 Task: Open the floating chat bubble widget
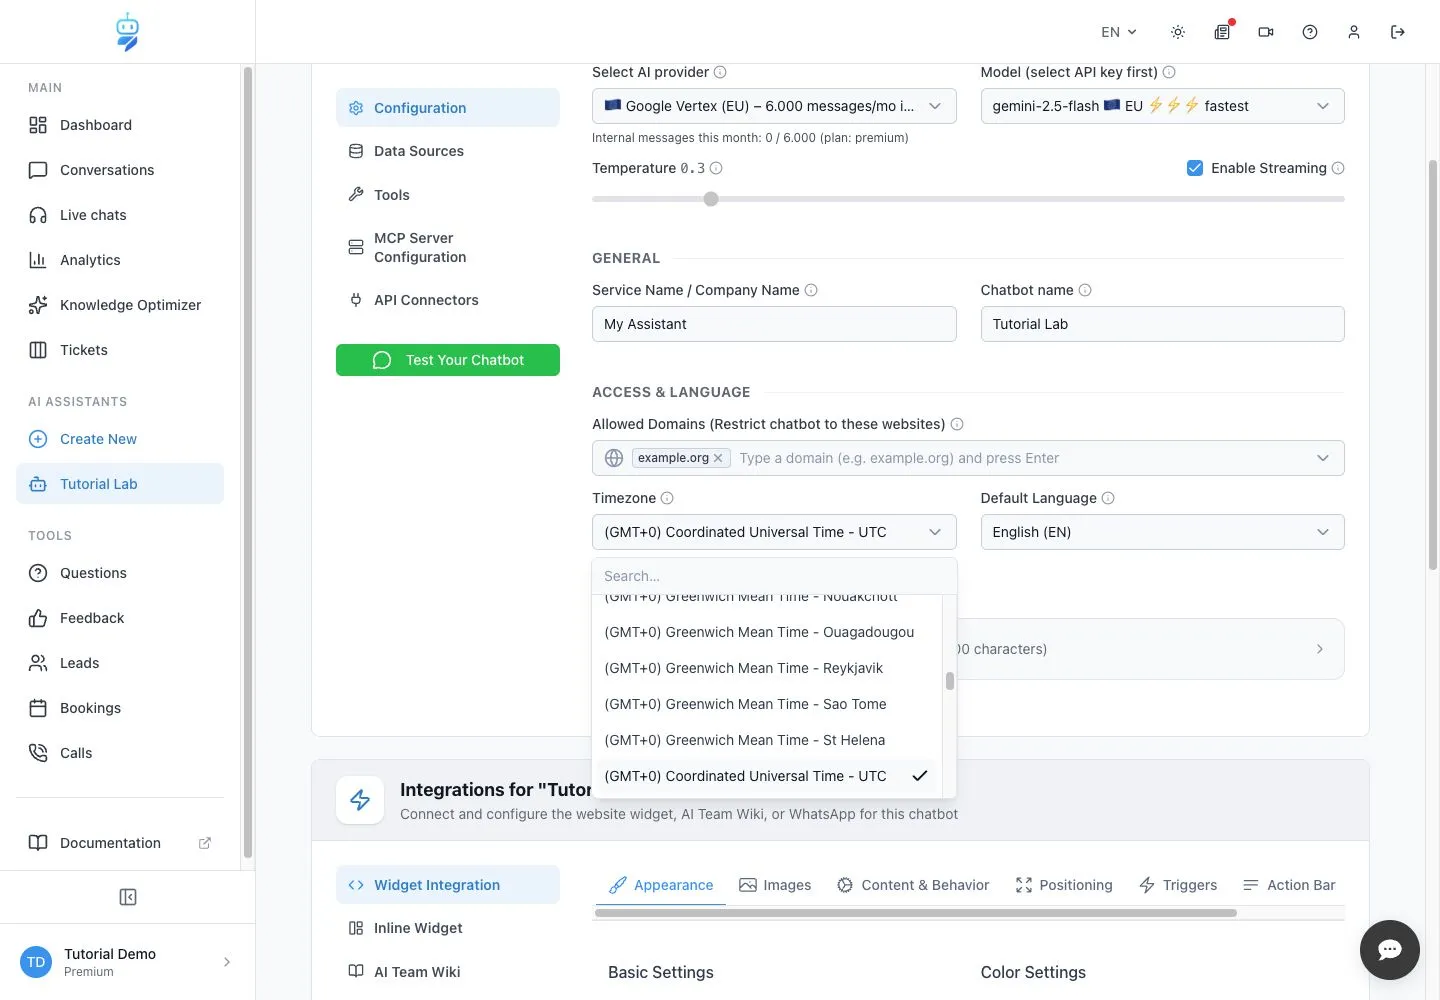(1390, 950)
